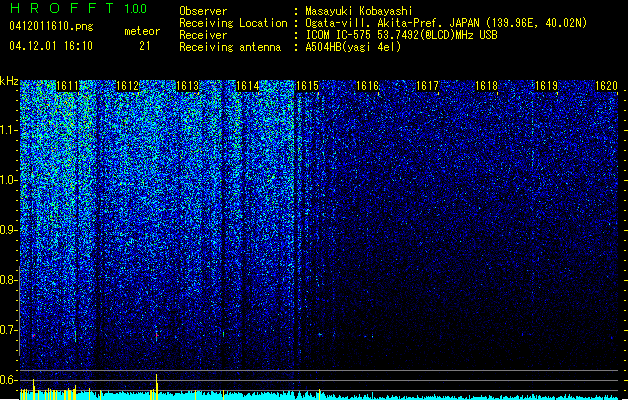Click the Ogata-vill. Akita-Pref. JAPAN location text
Screen dimensions: 629x400
[x=446, y=23]
